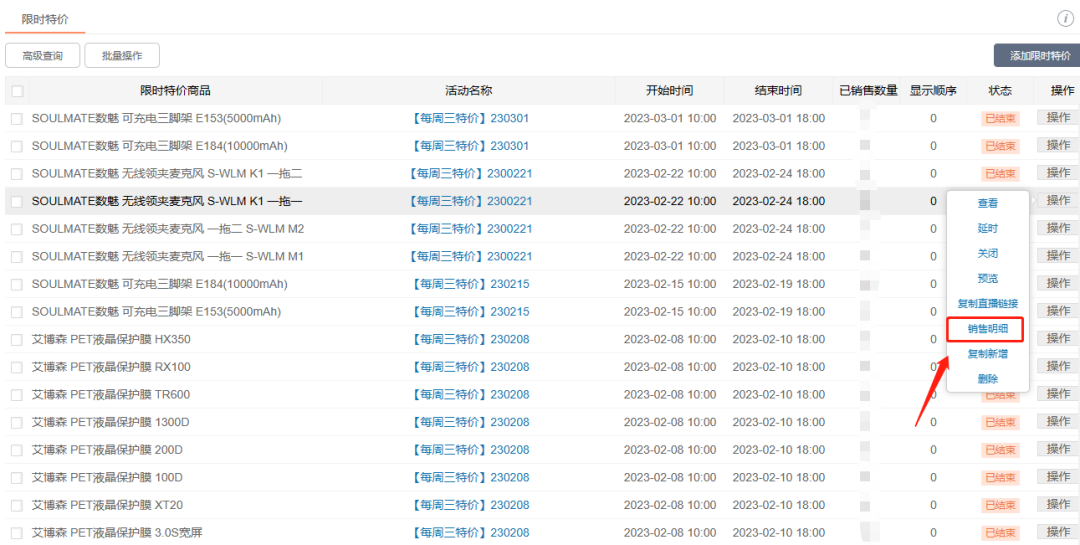Check the row for 可充电三脚架 E153 dated 2023-03-01
The width and height of the screenshot is (1080, 545).
pos(17,119)
